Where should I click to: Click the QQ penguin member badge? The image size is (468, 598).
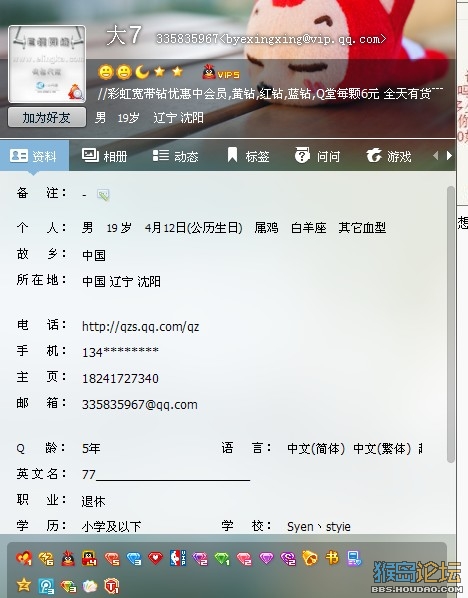68,558
